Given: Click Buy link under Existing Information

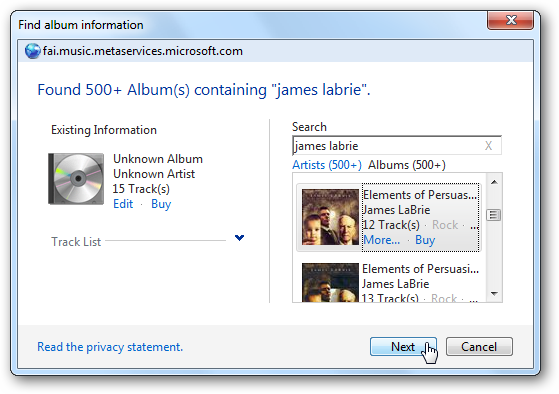Looking at the screenshot, I should pyautogui.click(x=161, y=204).
